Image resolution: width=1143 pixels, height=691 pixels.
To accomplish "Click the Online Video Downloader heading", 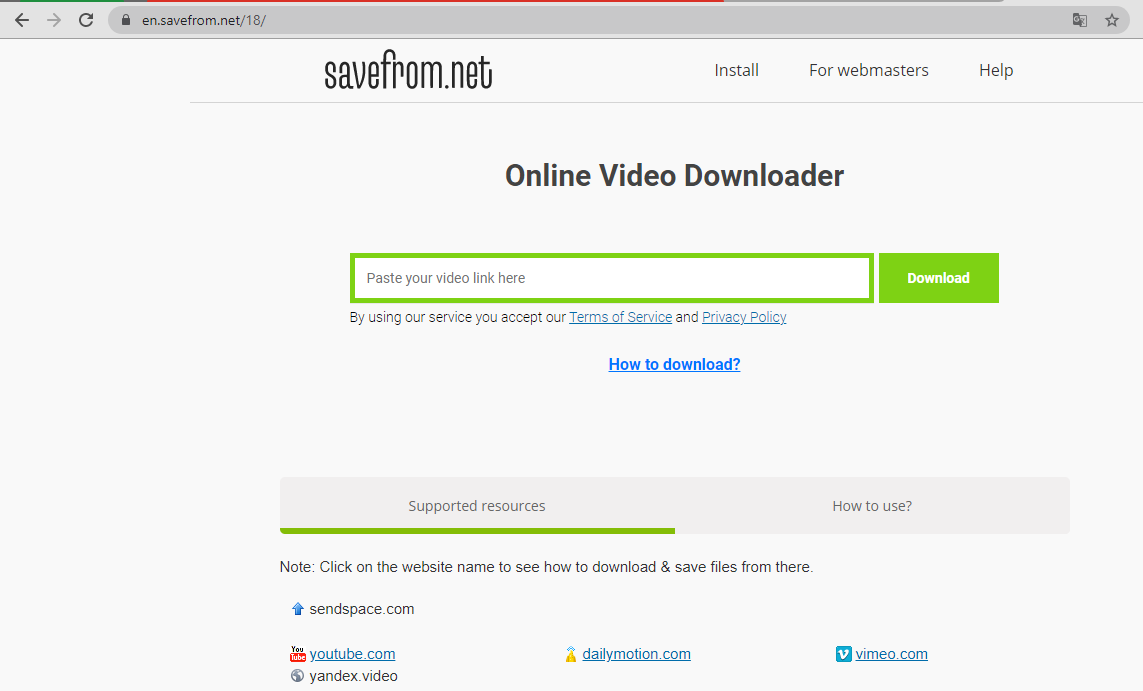I will coord(674,176).
